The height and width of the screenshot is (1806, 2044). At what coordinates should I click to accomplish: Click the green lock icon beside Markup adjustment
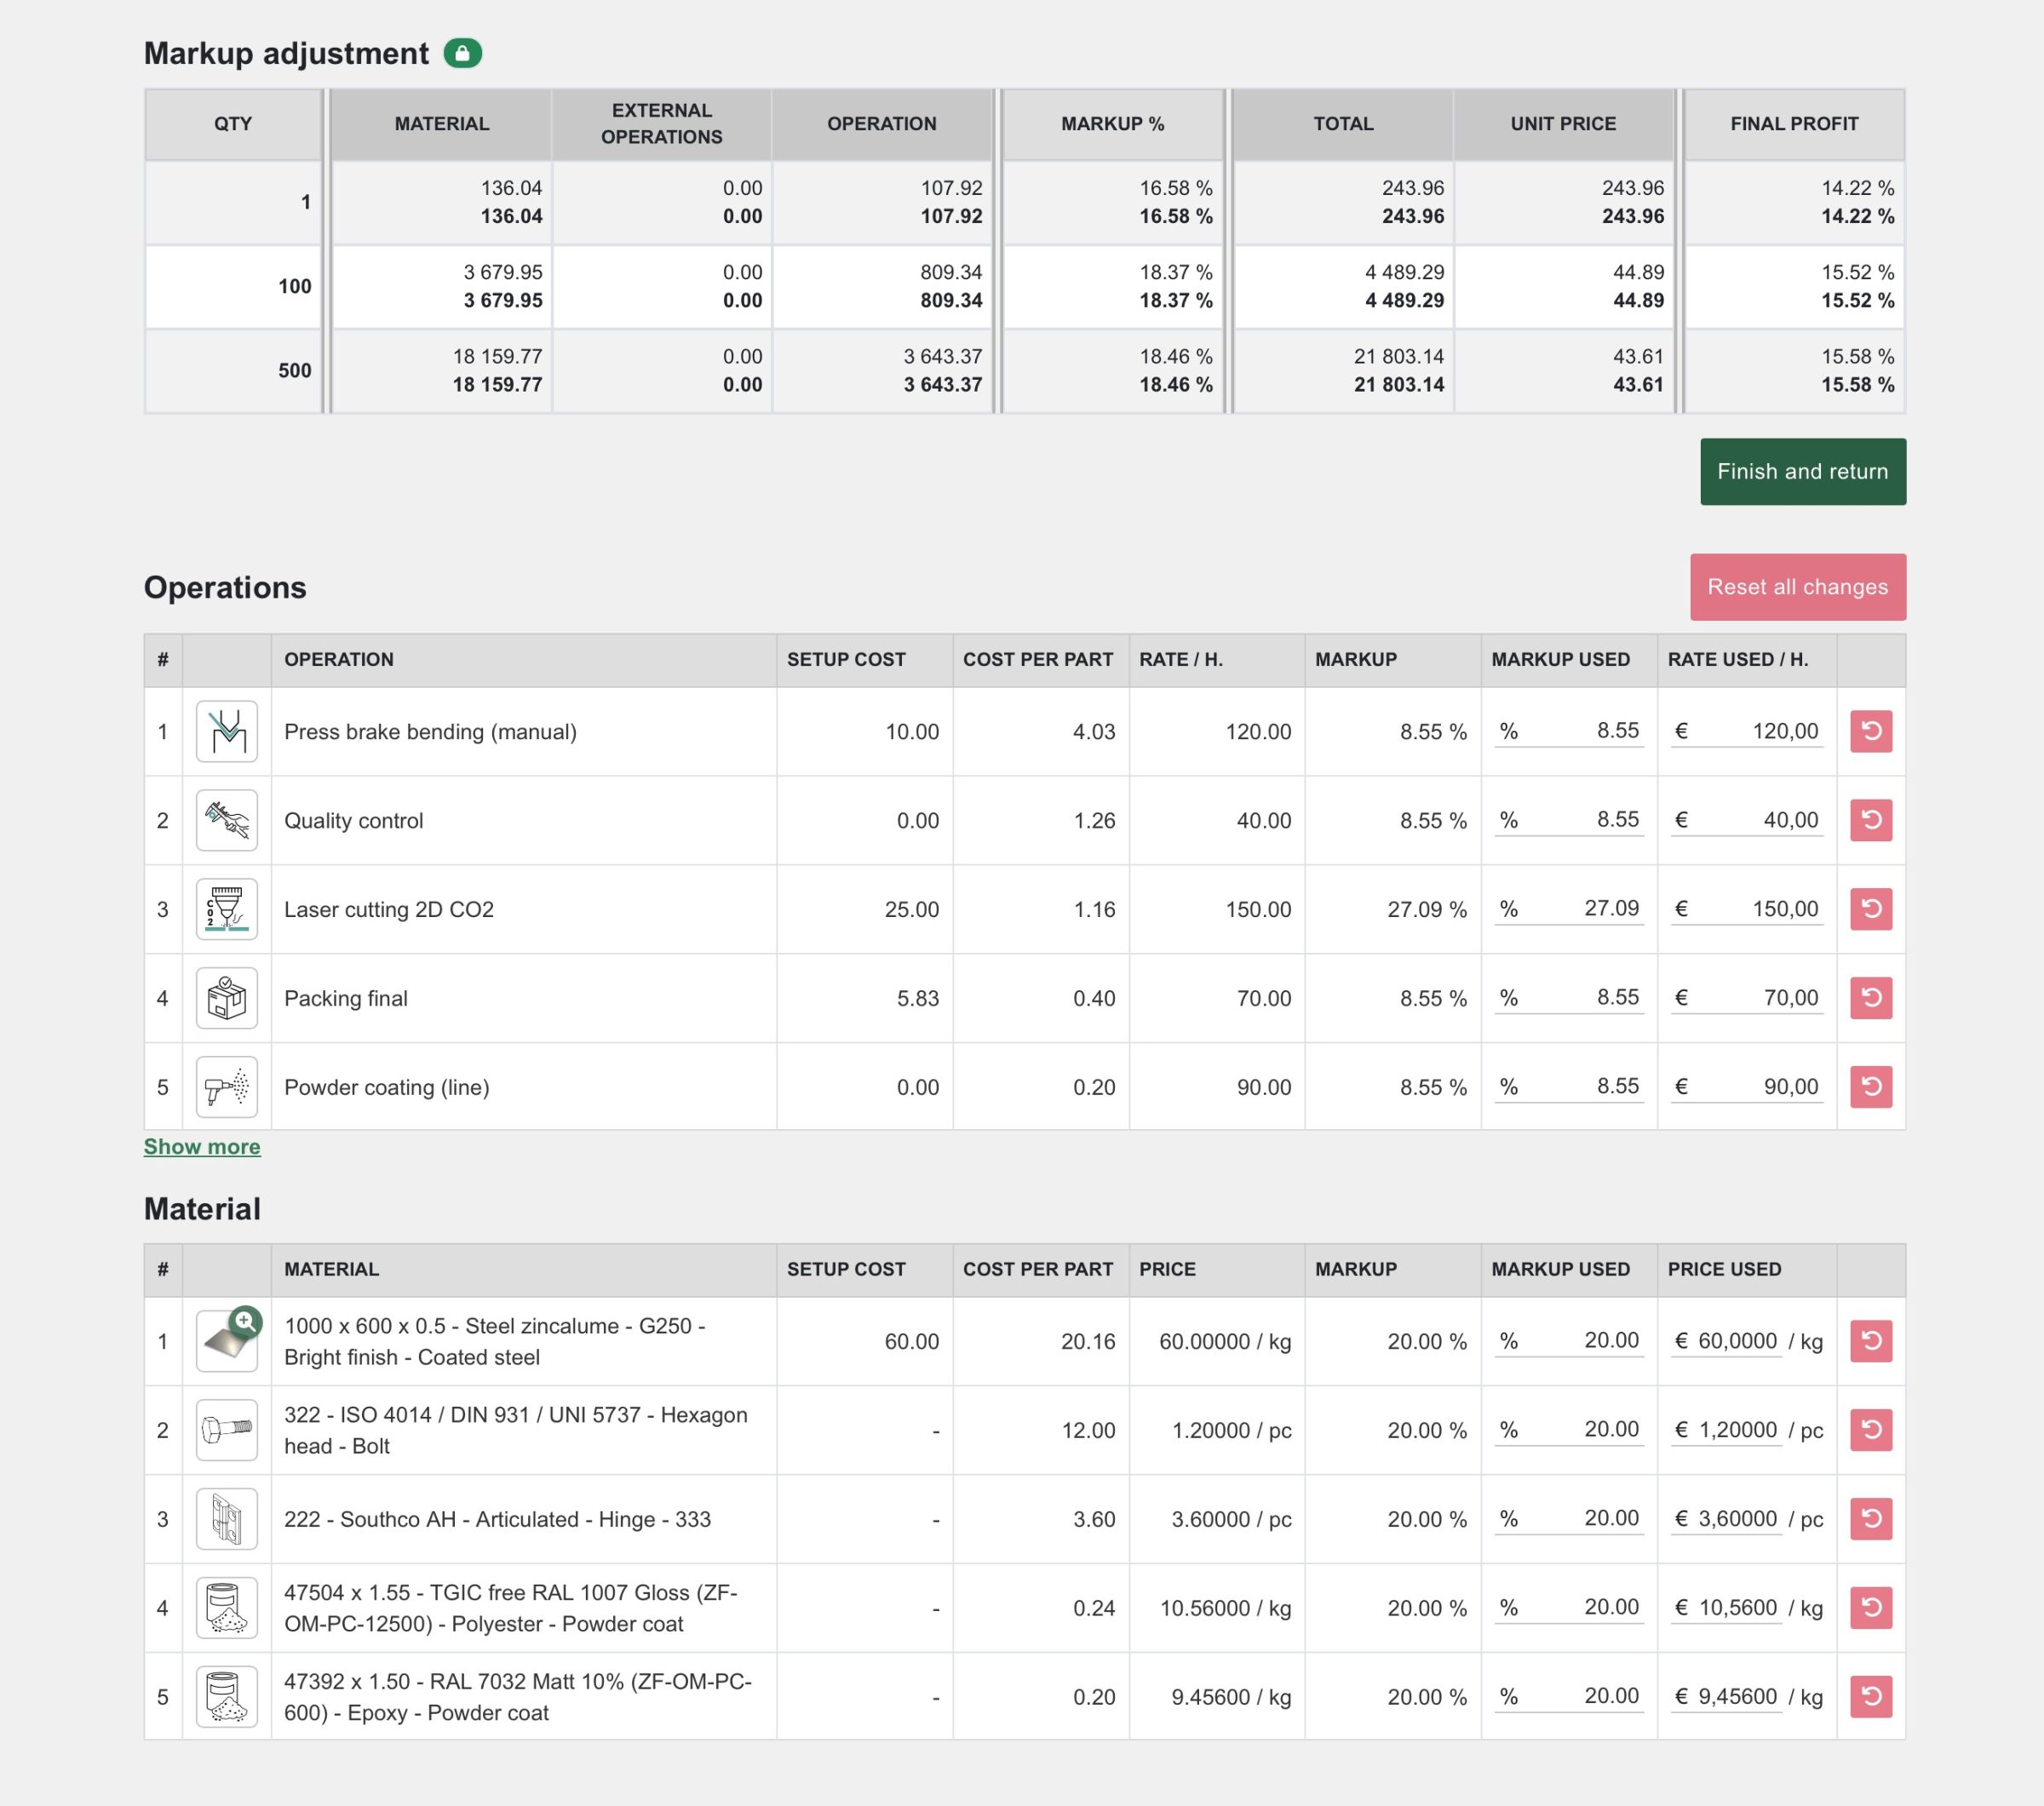pyautogui.click(x=462, y=53)
